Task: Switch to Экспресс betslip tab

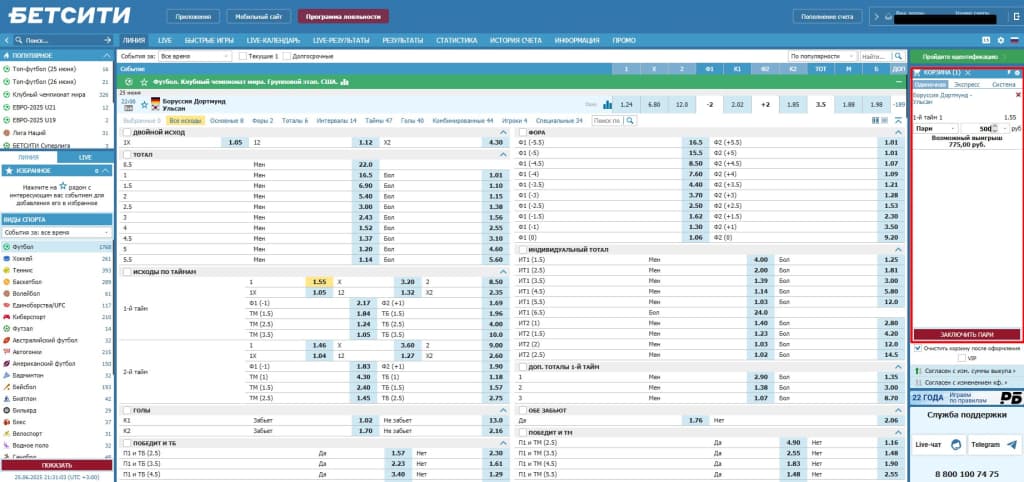Action: click(967, 85)
